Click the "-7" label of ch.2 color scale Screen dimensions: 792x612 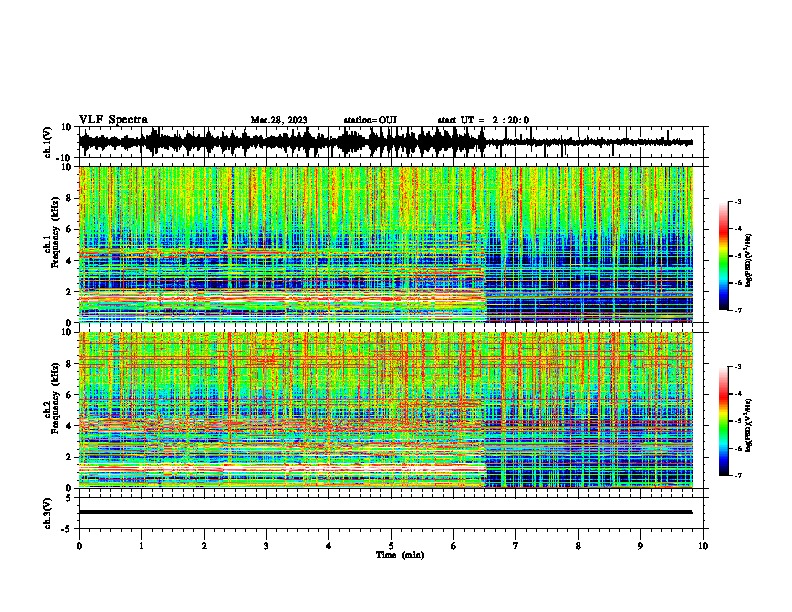coord(737,475)
